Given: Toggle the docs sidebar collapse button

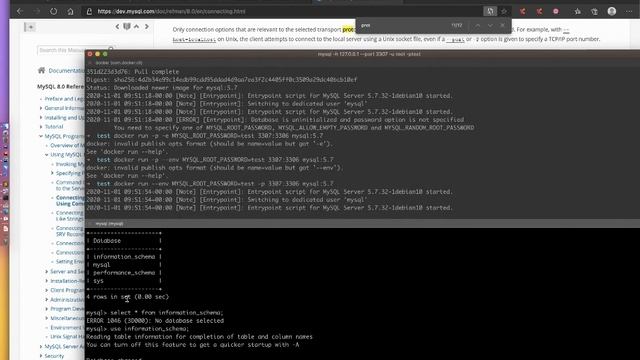Looking at the screenshot, I should point(30,27).
